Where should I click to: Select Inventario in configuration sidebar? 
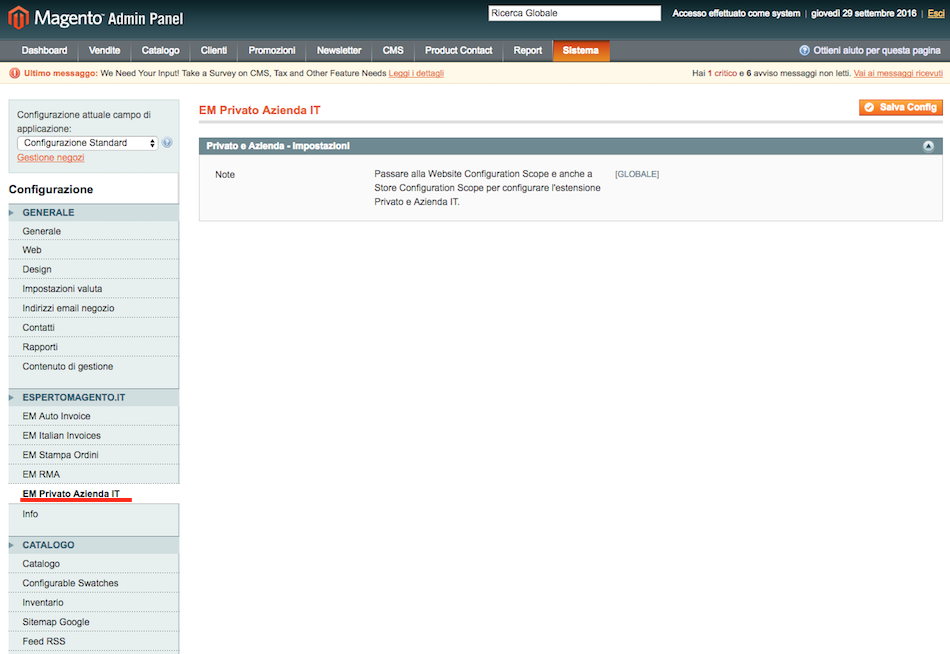point(93,602)
